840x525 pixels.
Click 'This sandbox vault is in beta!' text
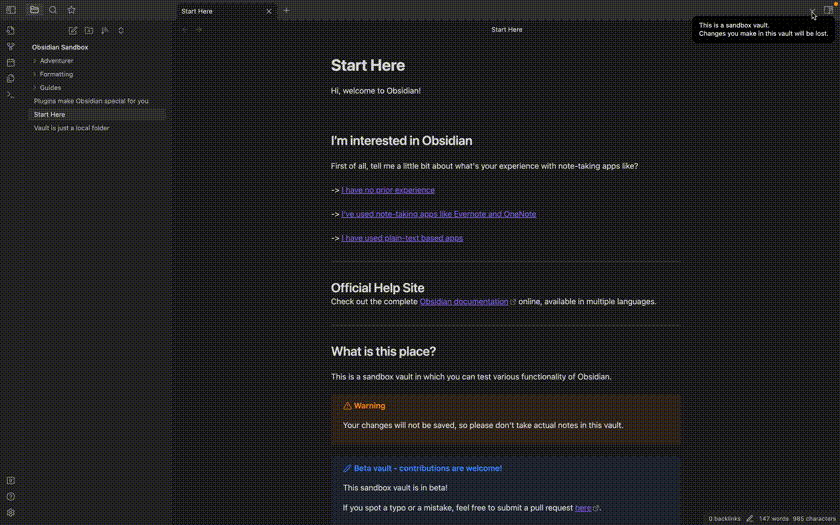(x=395, y=488)
